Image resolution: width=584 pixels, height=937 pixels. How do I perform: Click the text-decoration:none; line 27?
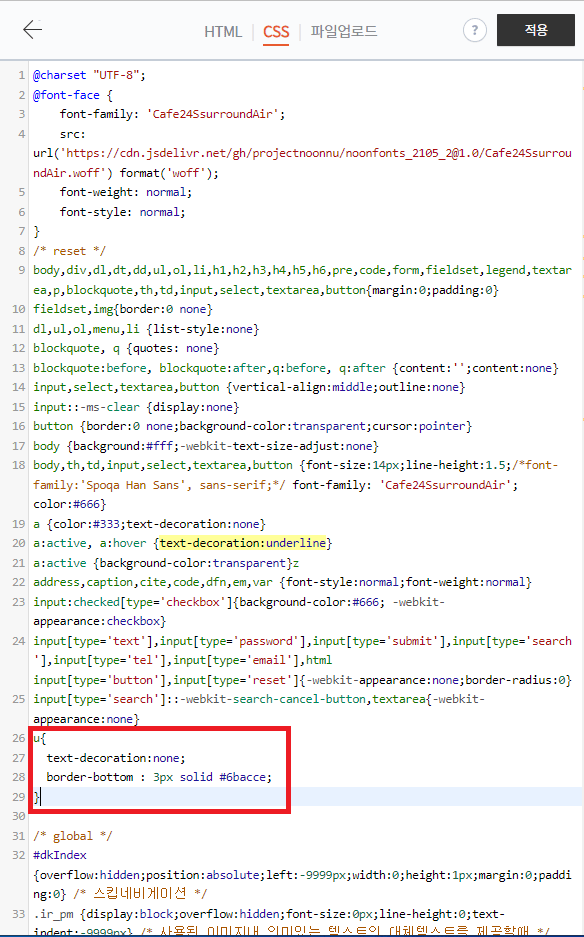(x=116, y=758)
